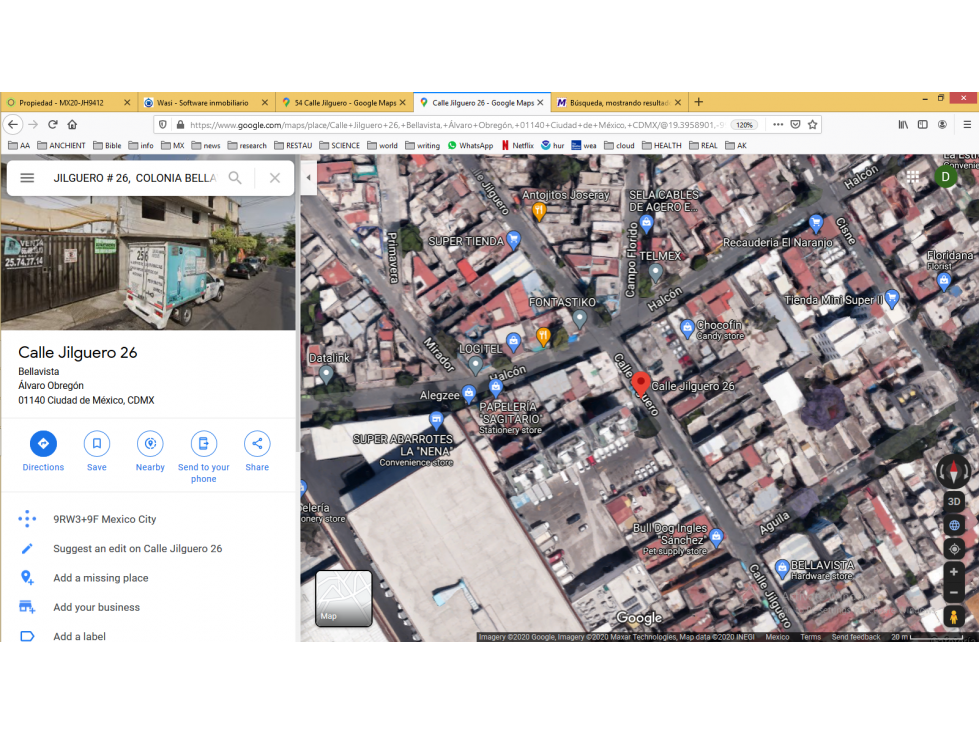
Task: Select the Tienda Mini Super II marker
Action: (892, 299)
